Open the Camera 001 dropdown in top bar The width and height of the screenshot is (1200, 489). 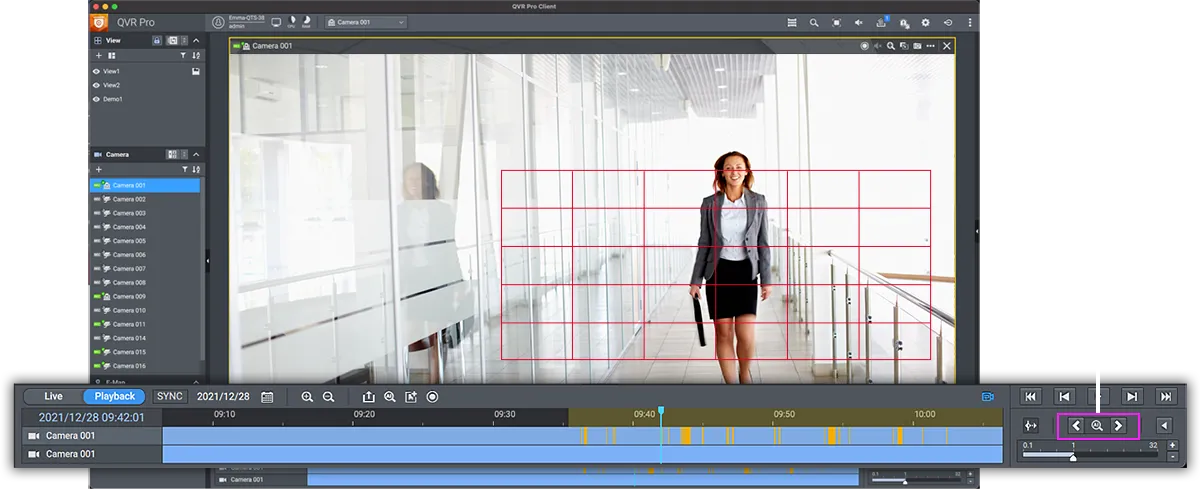coord(366,22)
